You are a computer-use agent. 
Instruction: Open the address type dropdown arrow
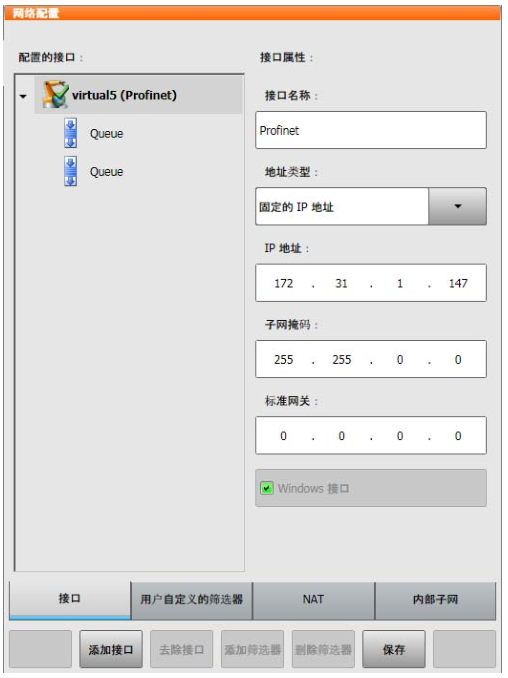point(457,206)
